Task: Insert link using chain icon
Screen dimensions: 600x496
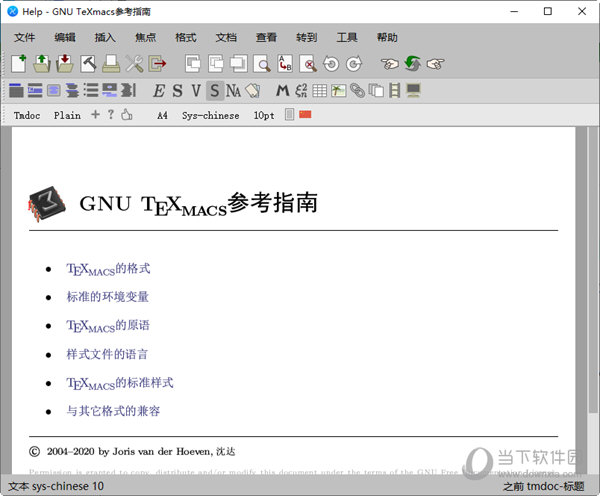Action: (357, 91)
